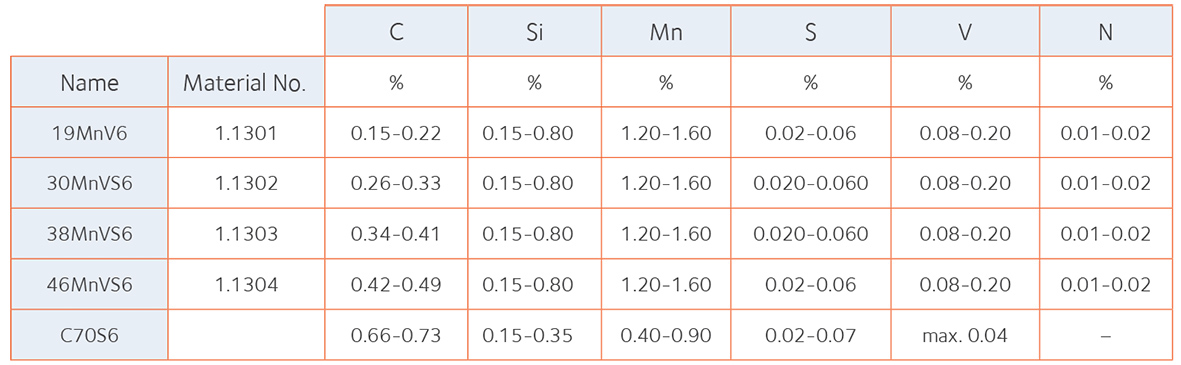
Task: Select material number 1.1304 cell
Action: coord(246,284)
